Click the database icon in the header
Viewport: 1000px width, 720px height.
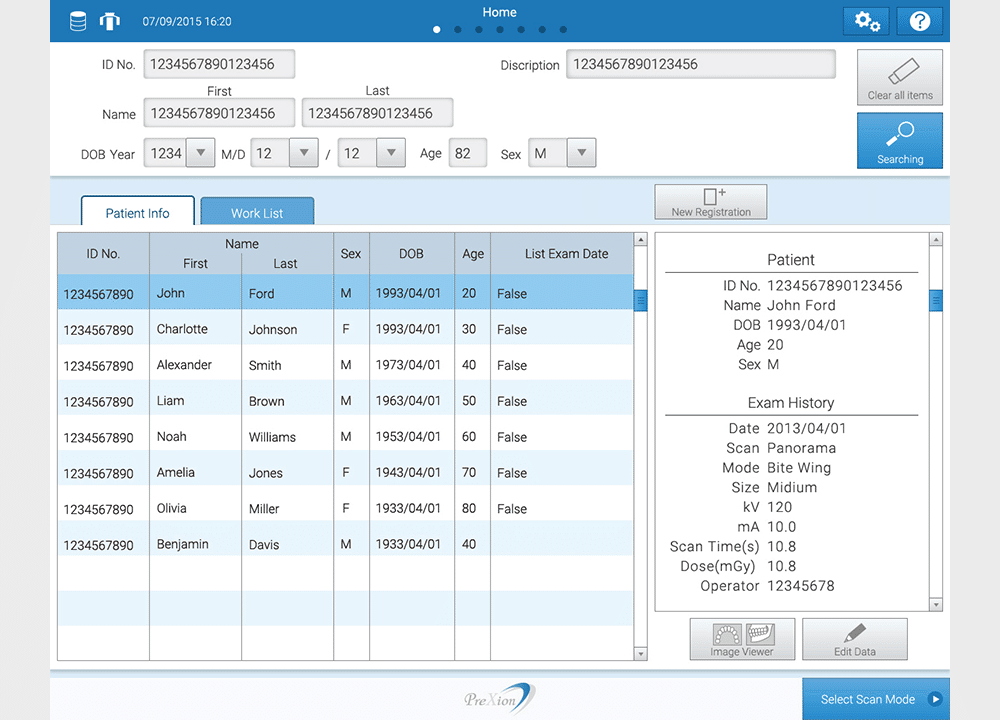click(78, 21)
